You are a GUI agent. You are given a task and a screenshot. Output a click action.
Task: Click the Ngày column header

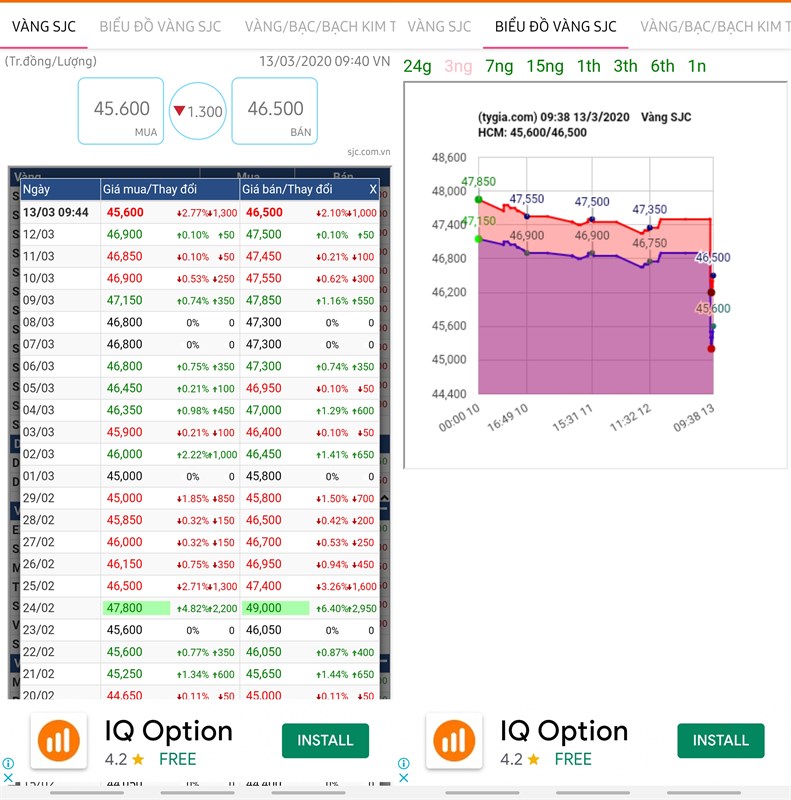tap(60, 189)
